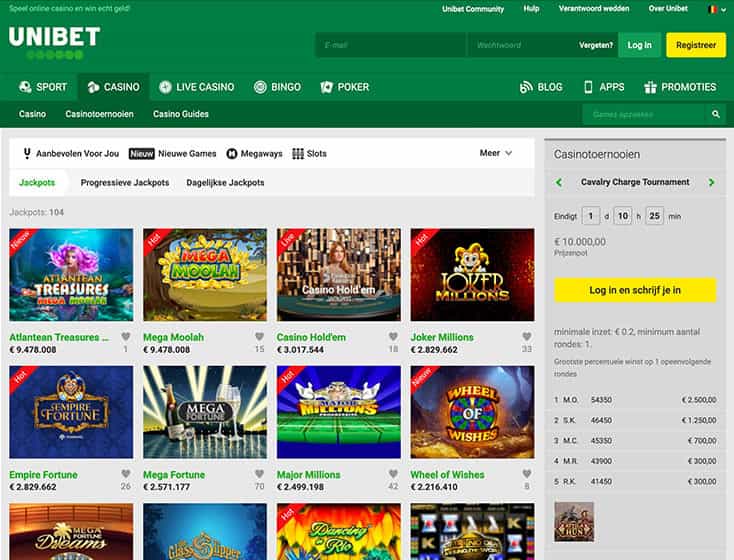Favorite Wheel of Wishes with heart icon
Viewport: 734px width, 560px height.
pos(527,474)
